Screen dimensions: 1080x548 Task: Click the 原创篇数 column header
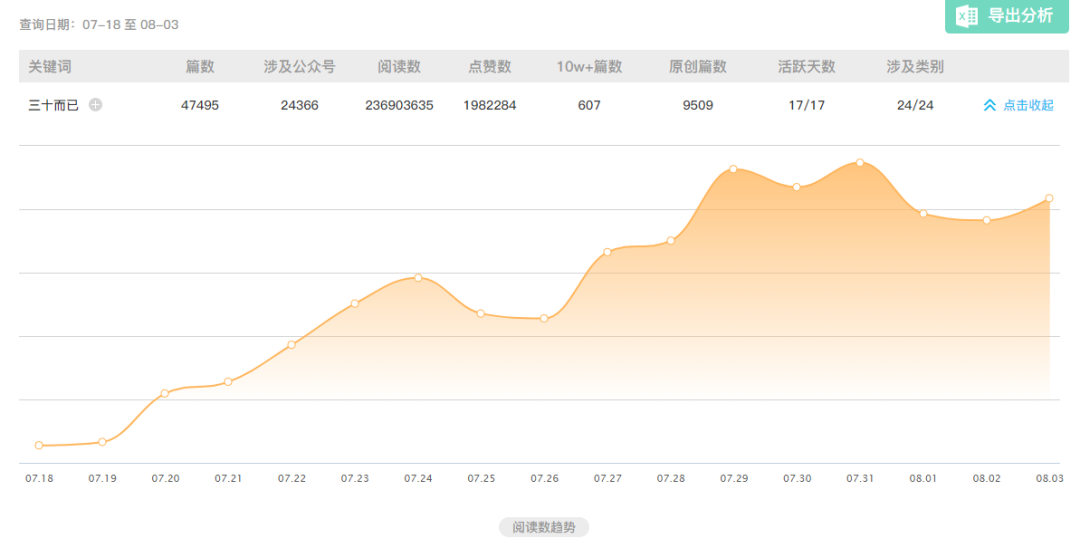click(x=698, y=67)
